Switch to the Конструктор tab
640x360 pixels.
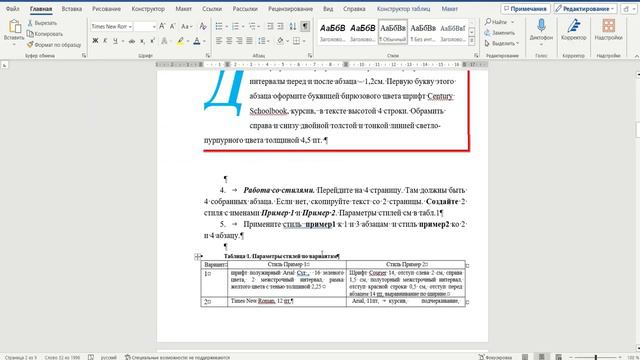(x=148, y=9)
